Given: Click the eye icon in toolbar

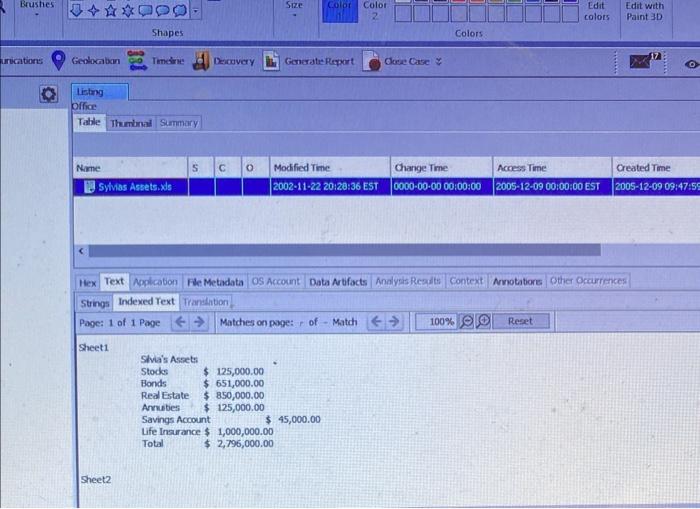Looking at the screenshot, I should tap(692, 64).
